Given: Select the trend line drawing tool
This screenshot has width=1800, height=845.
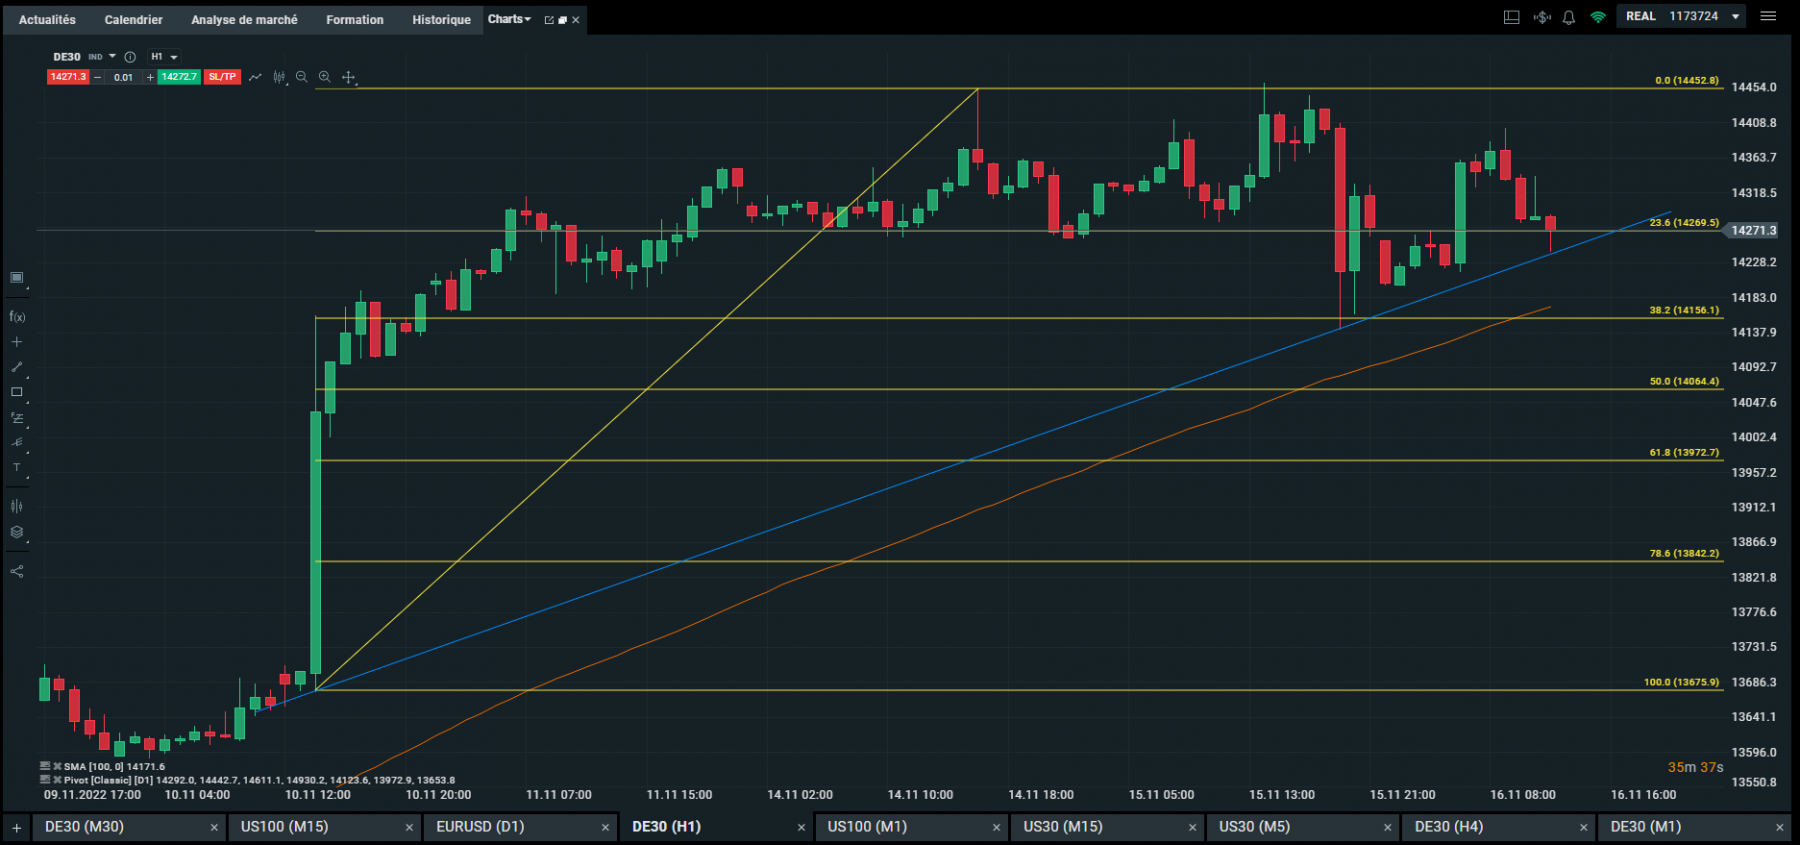Looking at the screenshot, I should tap(17, 367).
